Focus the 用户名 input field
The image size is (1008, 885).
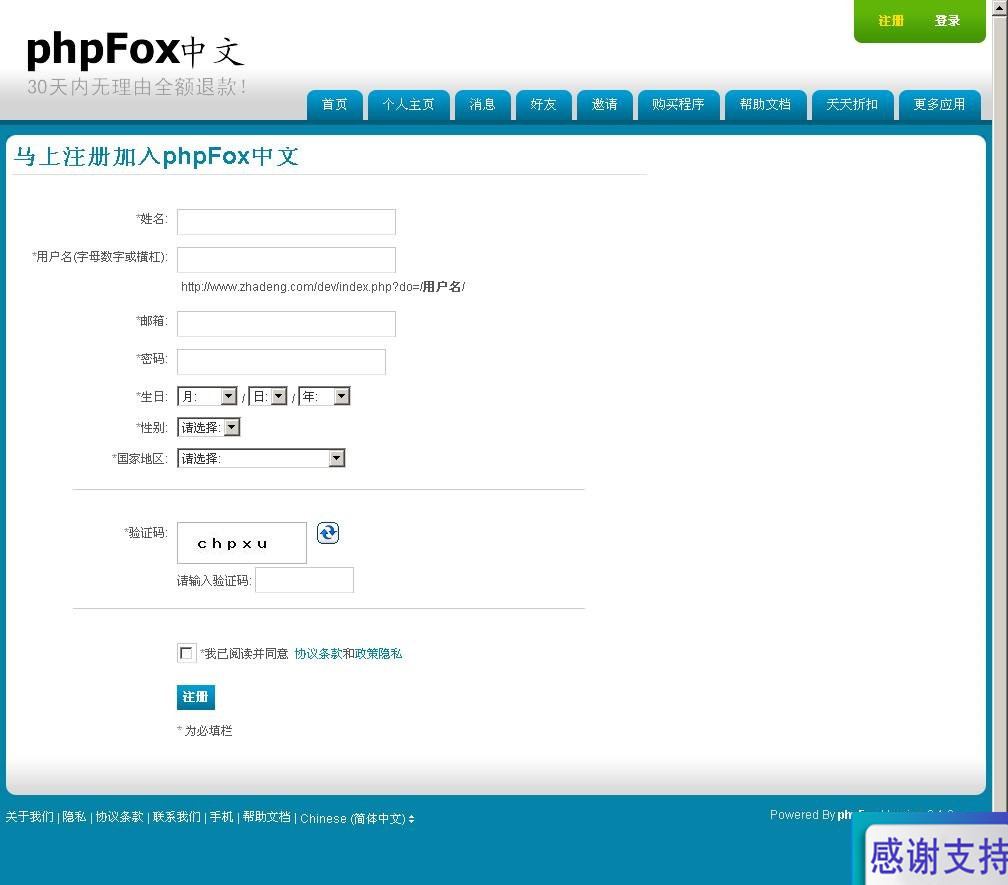point(286,260)
